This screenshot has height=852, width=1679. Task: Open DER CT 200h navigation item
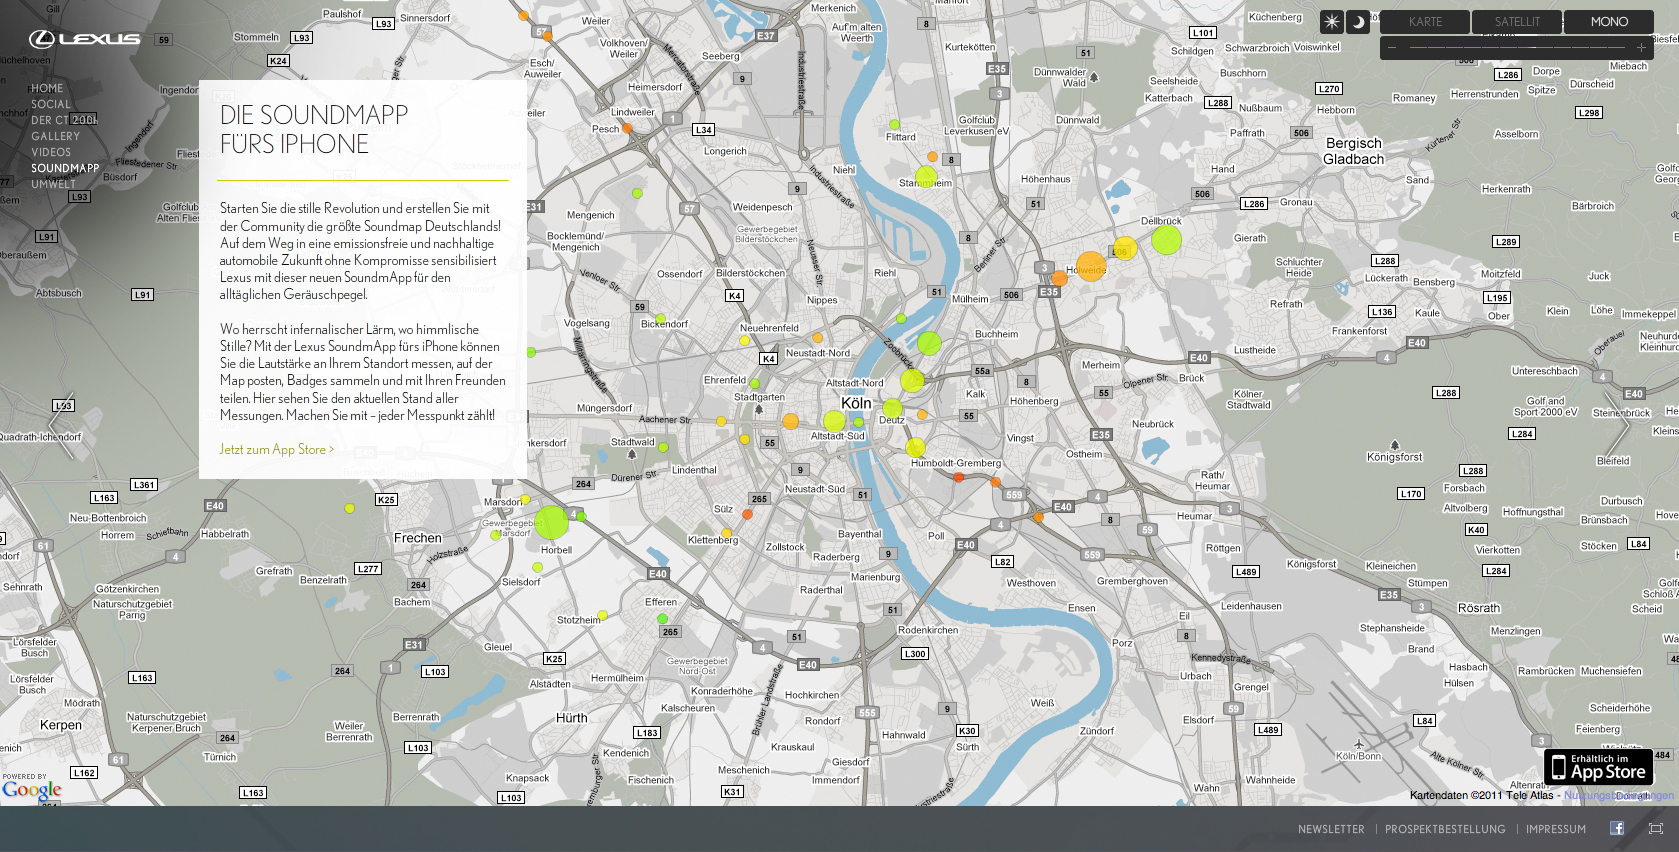63,120
